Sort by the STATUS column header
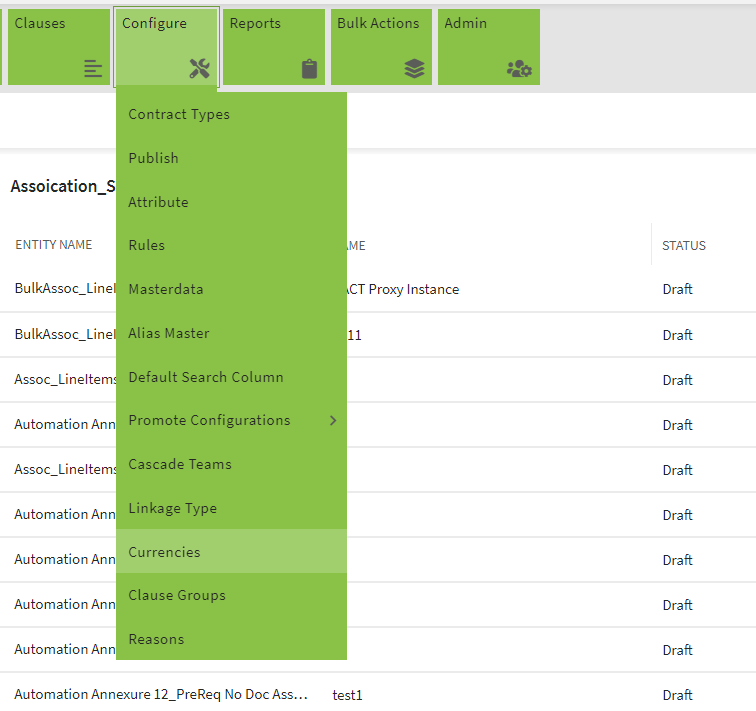This screenshot has height=711, width=756. coord(683,245)
